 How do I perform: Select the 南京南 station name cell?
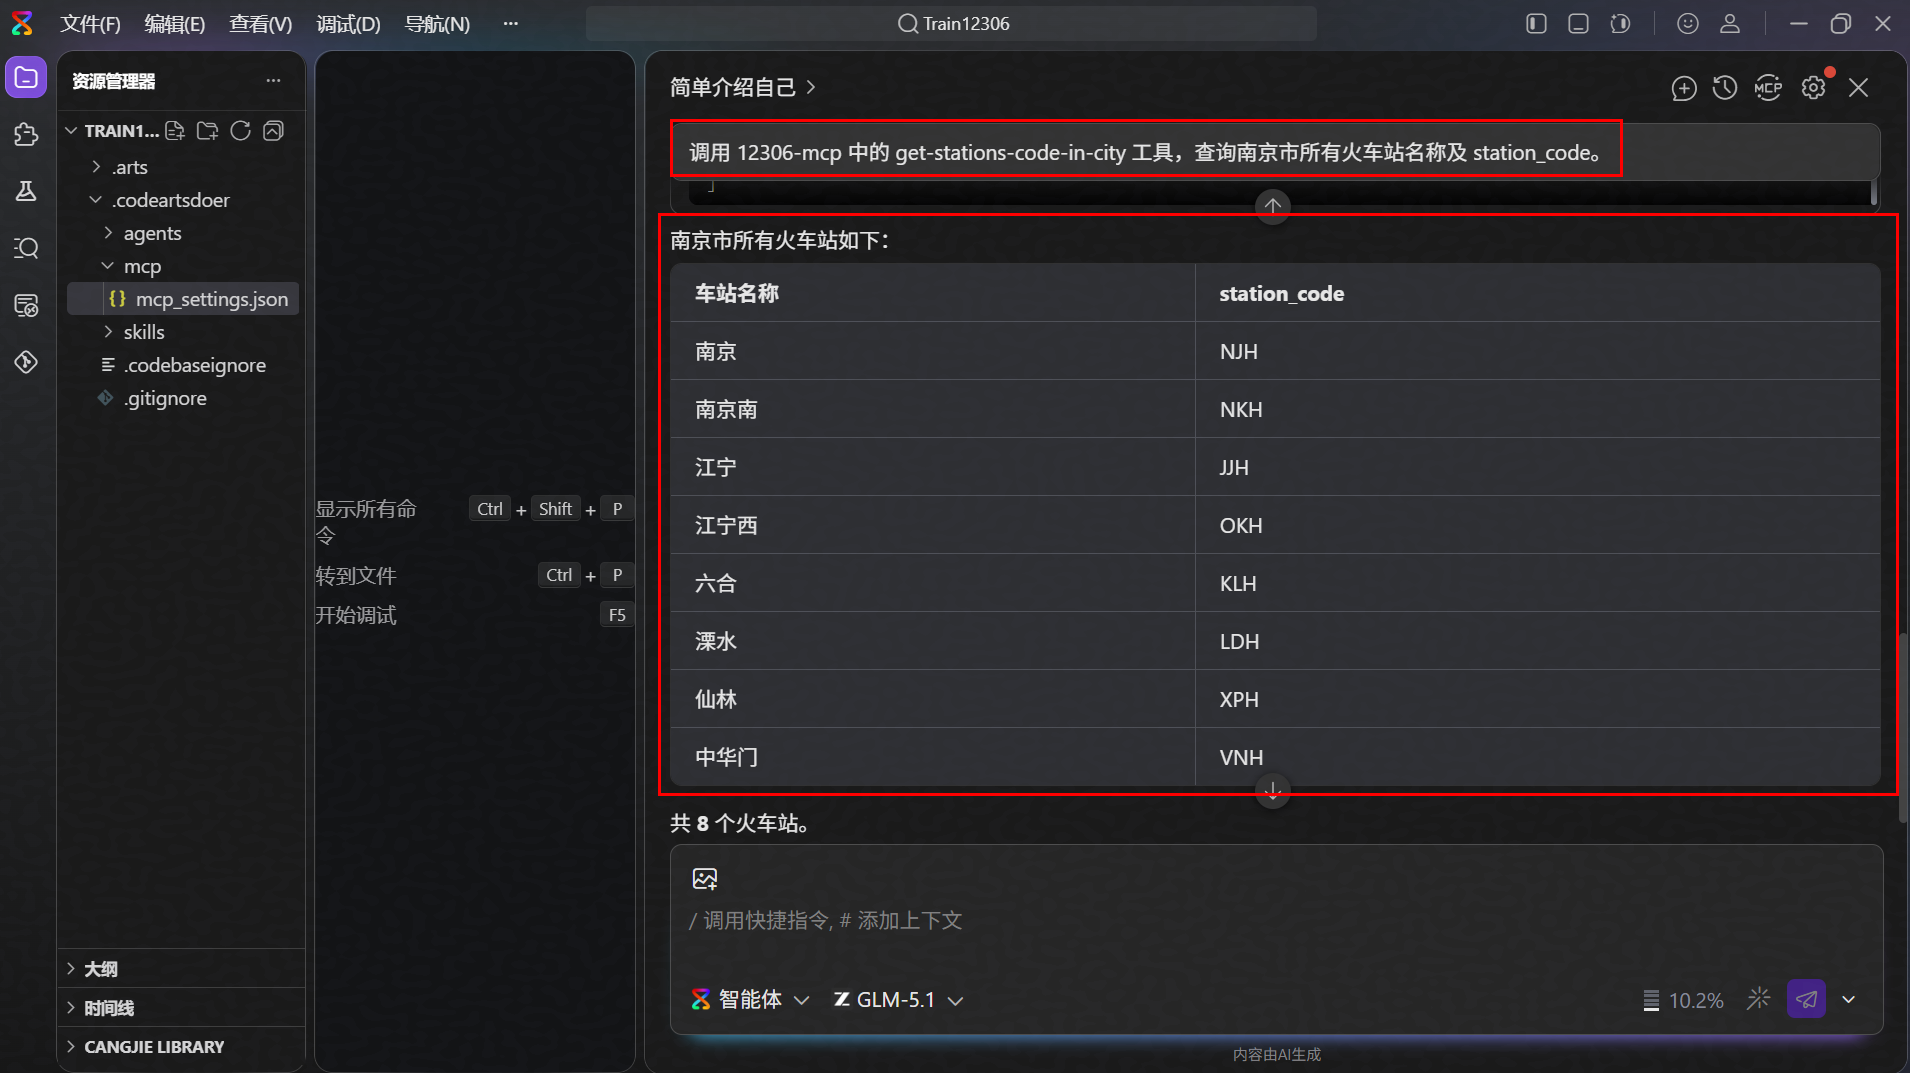click(932, 409)
